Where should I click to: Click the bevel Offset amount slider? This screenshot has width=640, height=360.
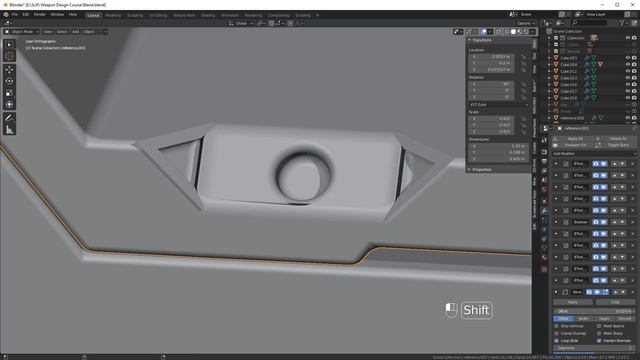coord(594,311)
